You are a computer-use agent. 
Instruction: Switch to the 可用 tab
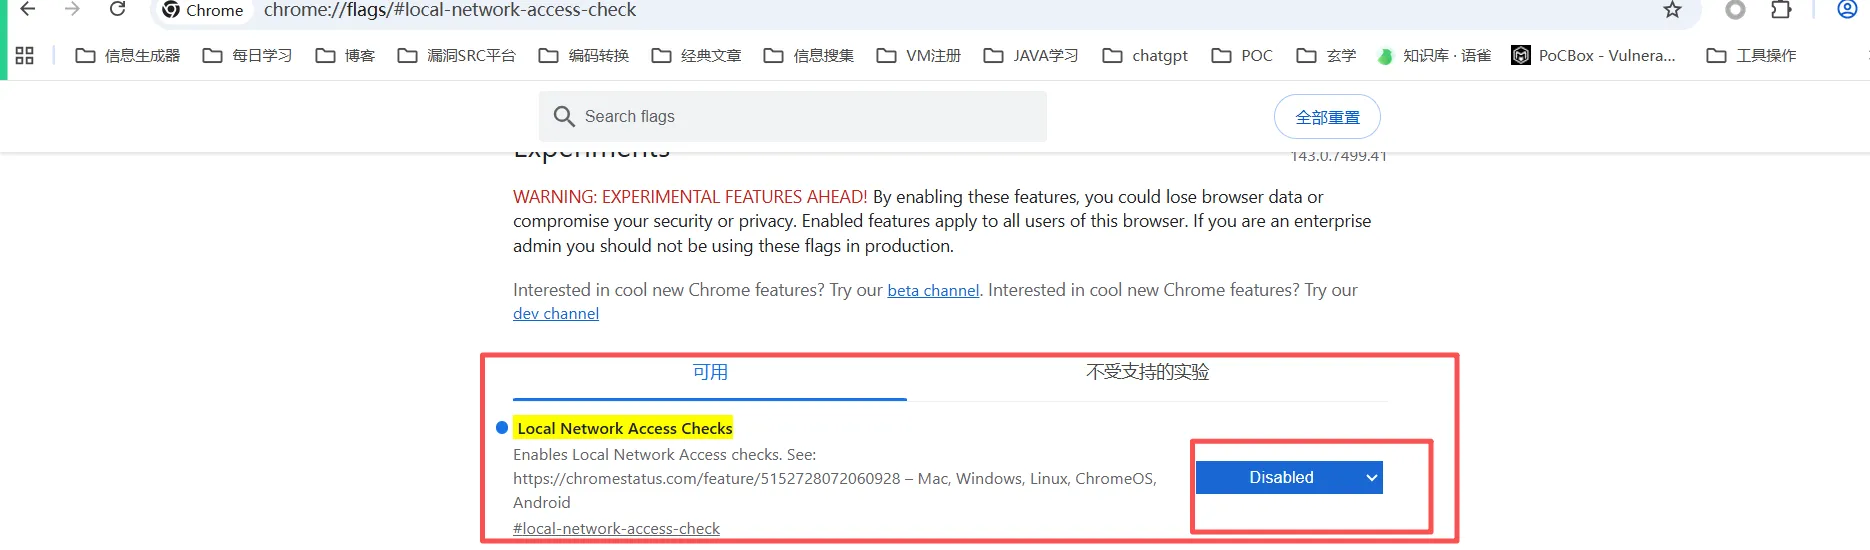click(x=710, y=373)
